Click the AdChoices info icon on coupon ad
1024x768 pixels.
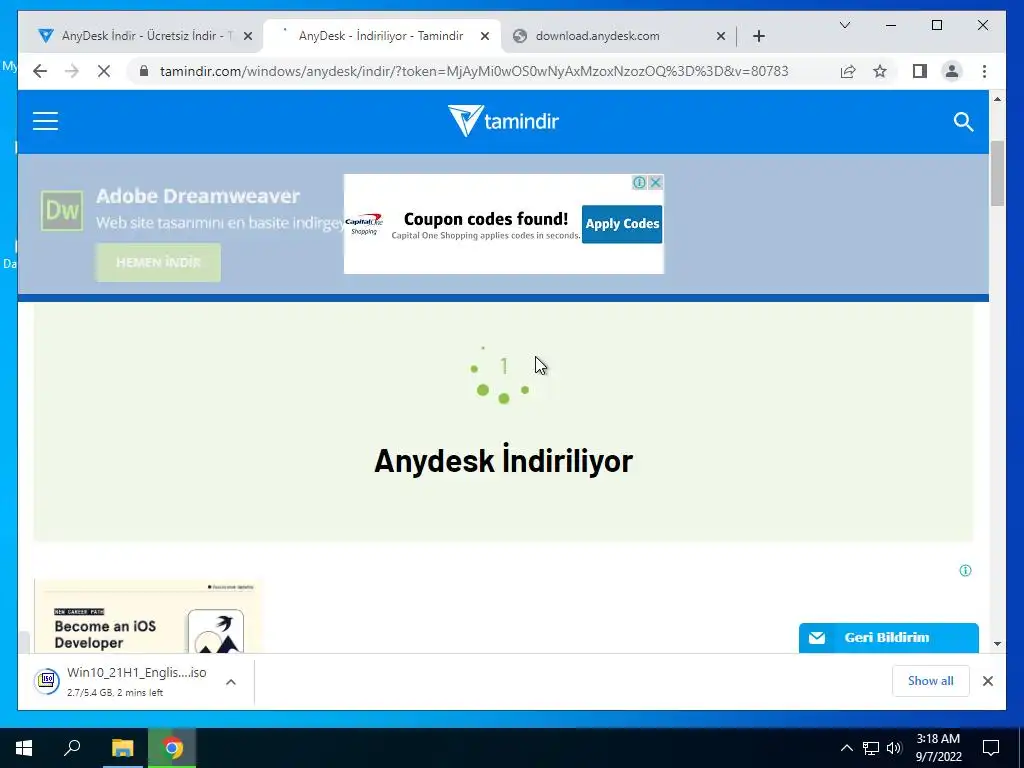click(639, 182)
